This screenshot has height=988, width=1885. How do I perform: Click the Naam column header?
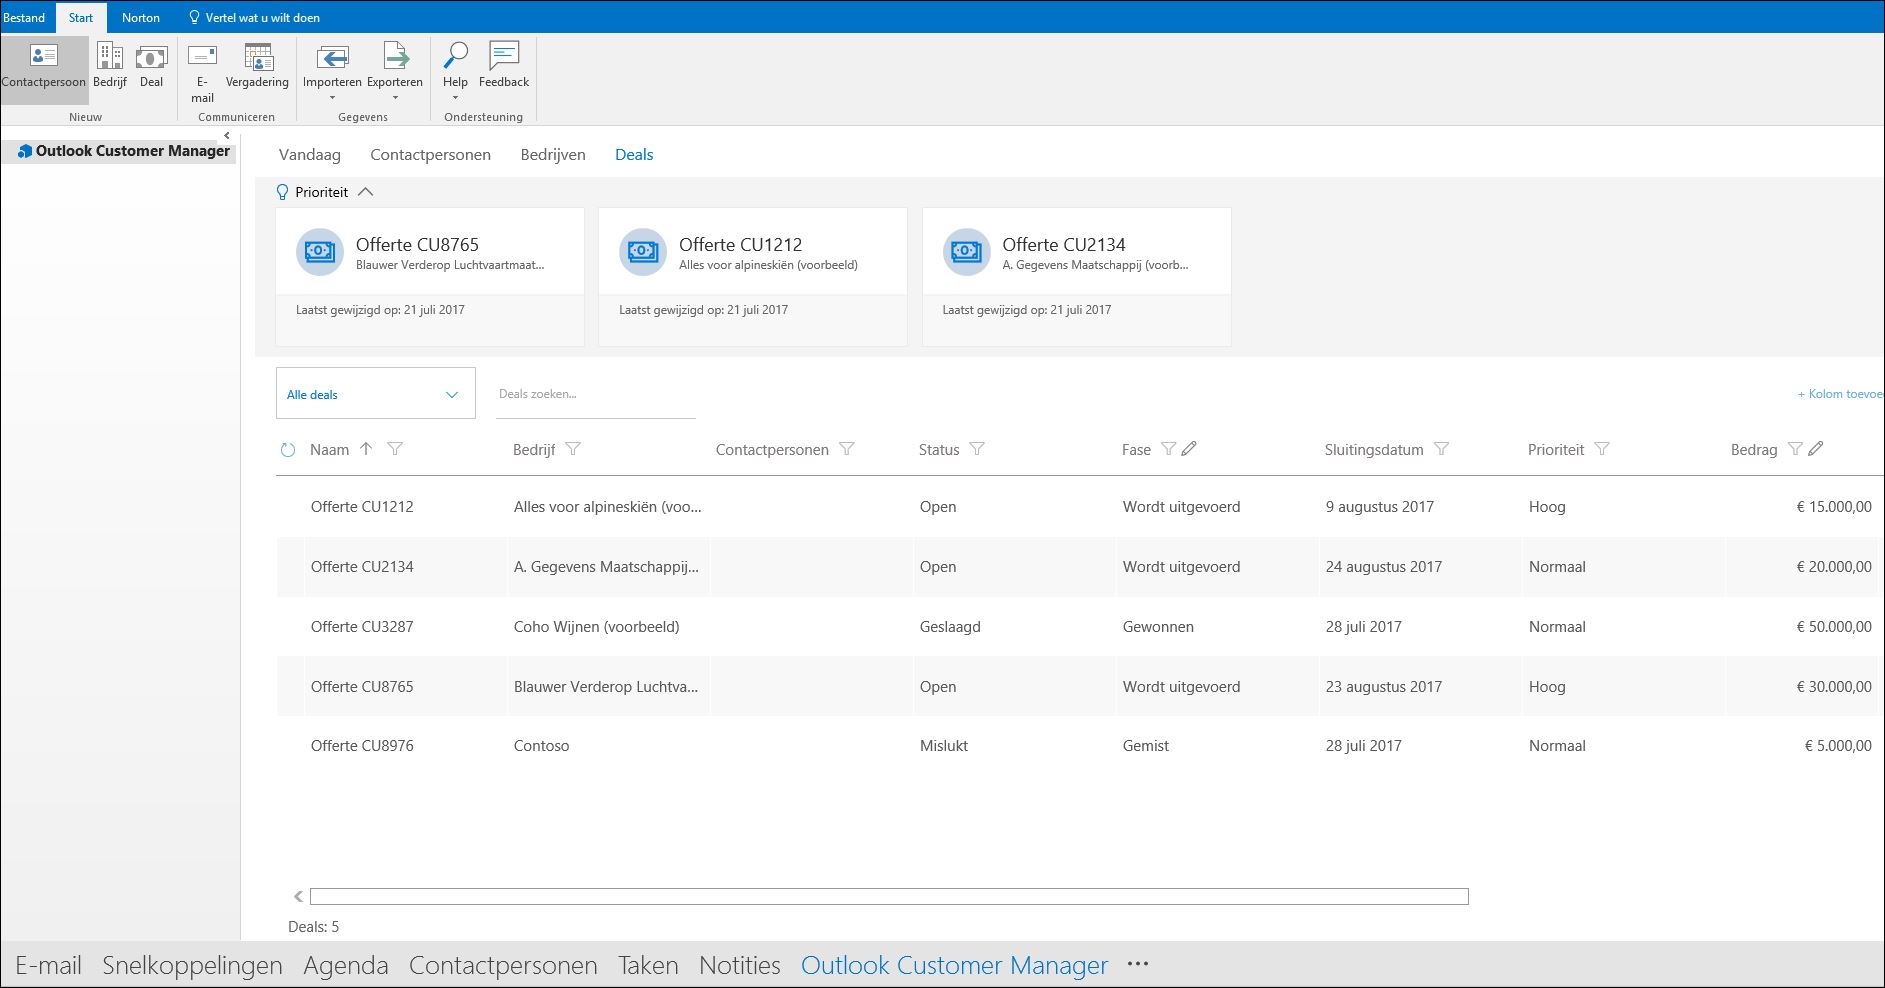coord(329,450)
